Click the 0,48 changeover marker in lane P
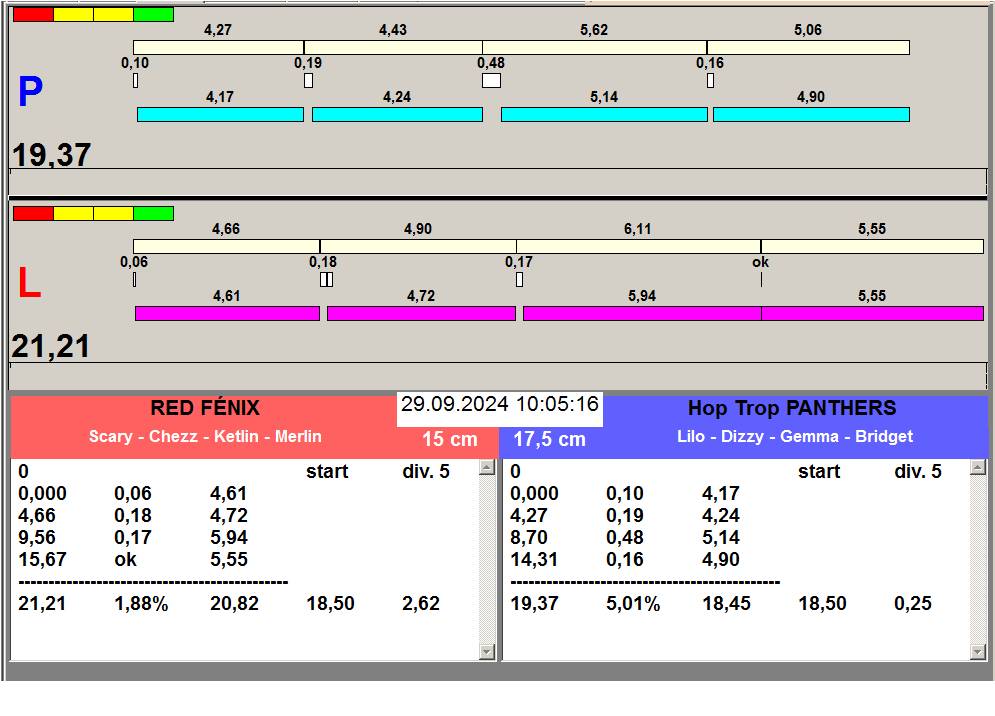This screenshot has height=716, width=995. coord(491,80)
